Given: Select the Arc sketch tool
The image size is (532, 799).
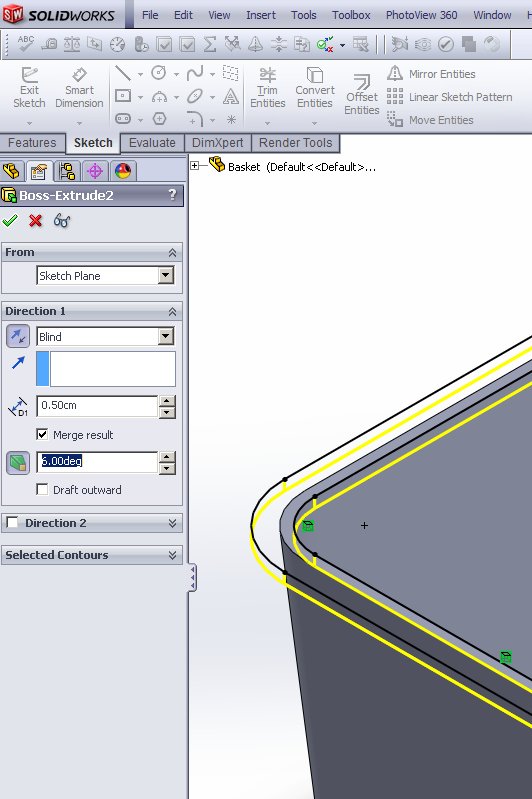Looking at the screenshot, I should click(159, 96).
